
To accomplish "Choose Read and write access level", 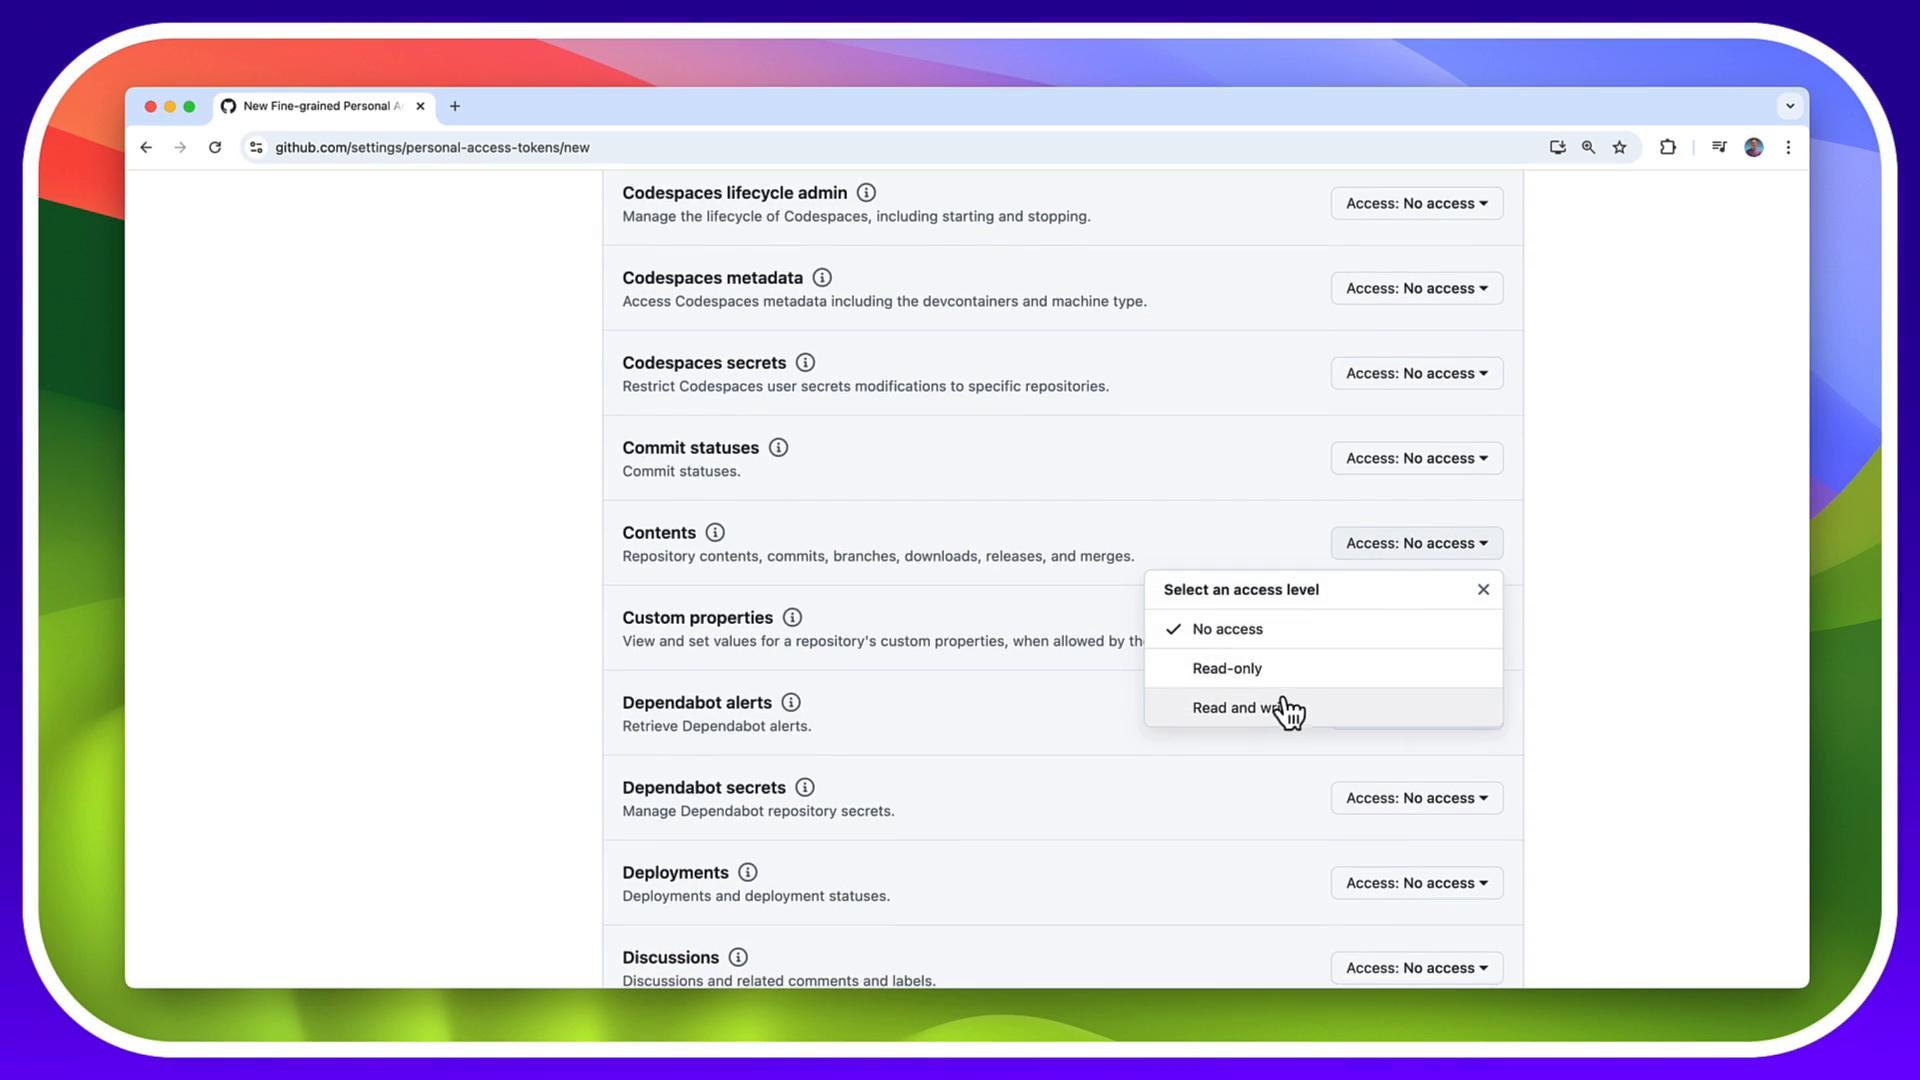I will 1323,707.
